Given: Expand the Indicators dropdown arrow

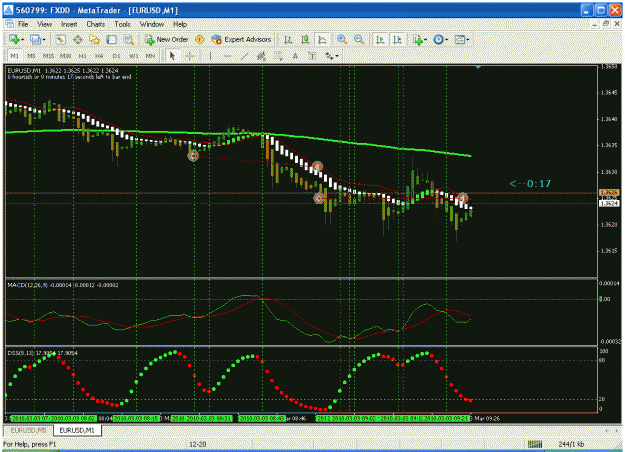Looking at the screenshot, I should (x=426, y=40).
